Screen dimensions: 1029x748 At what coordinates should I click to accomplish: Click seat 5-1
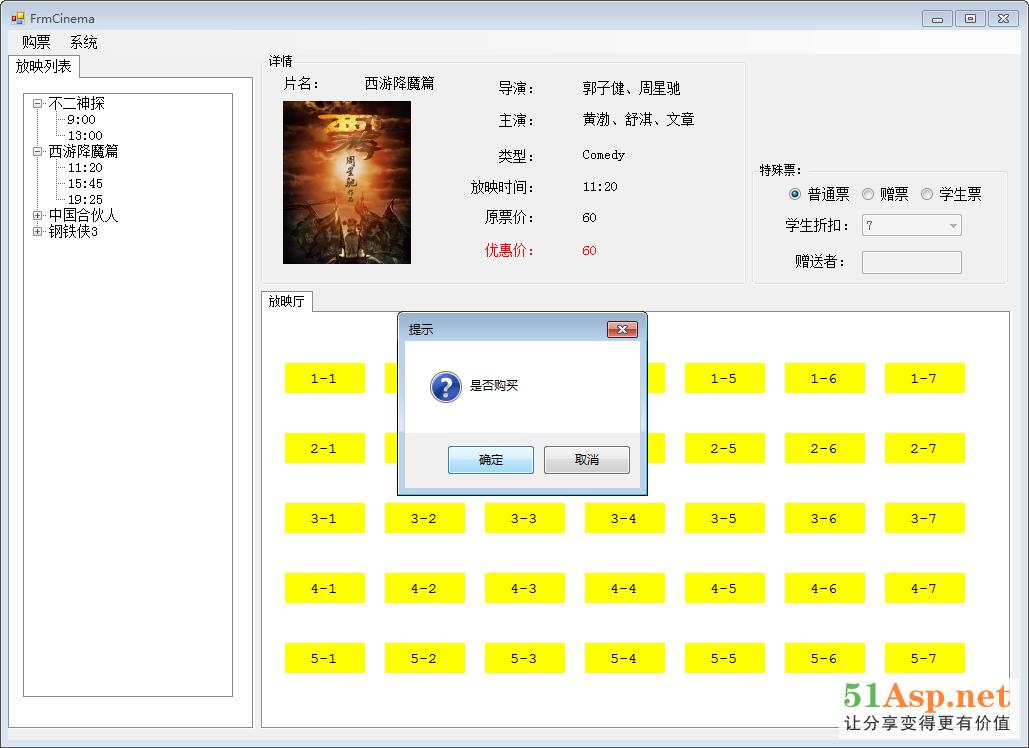(x=324, y=658)
